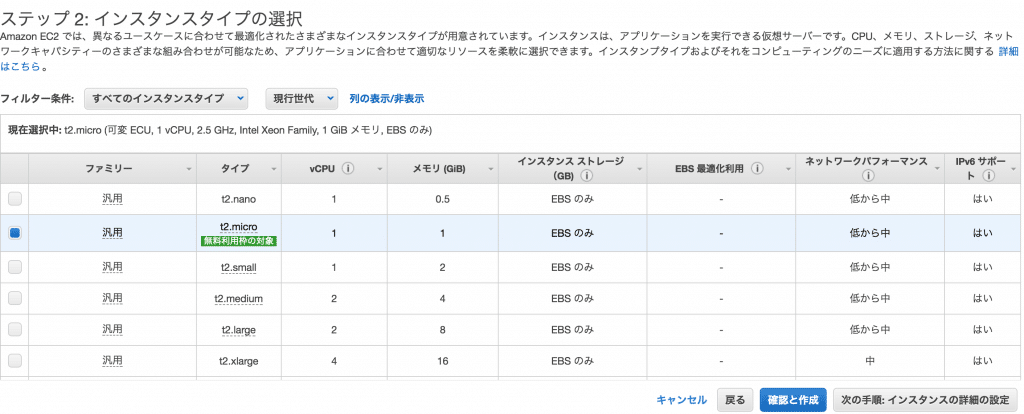Click the vCPU column sort arrow
Screen dimensions: 1024x414
click(379, 169)
